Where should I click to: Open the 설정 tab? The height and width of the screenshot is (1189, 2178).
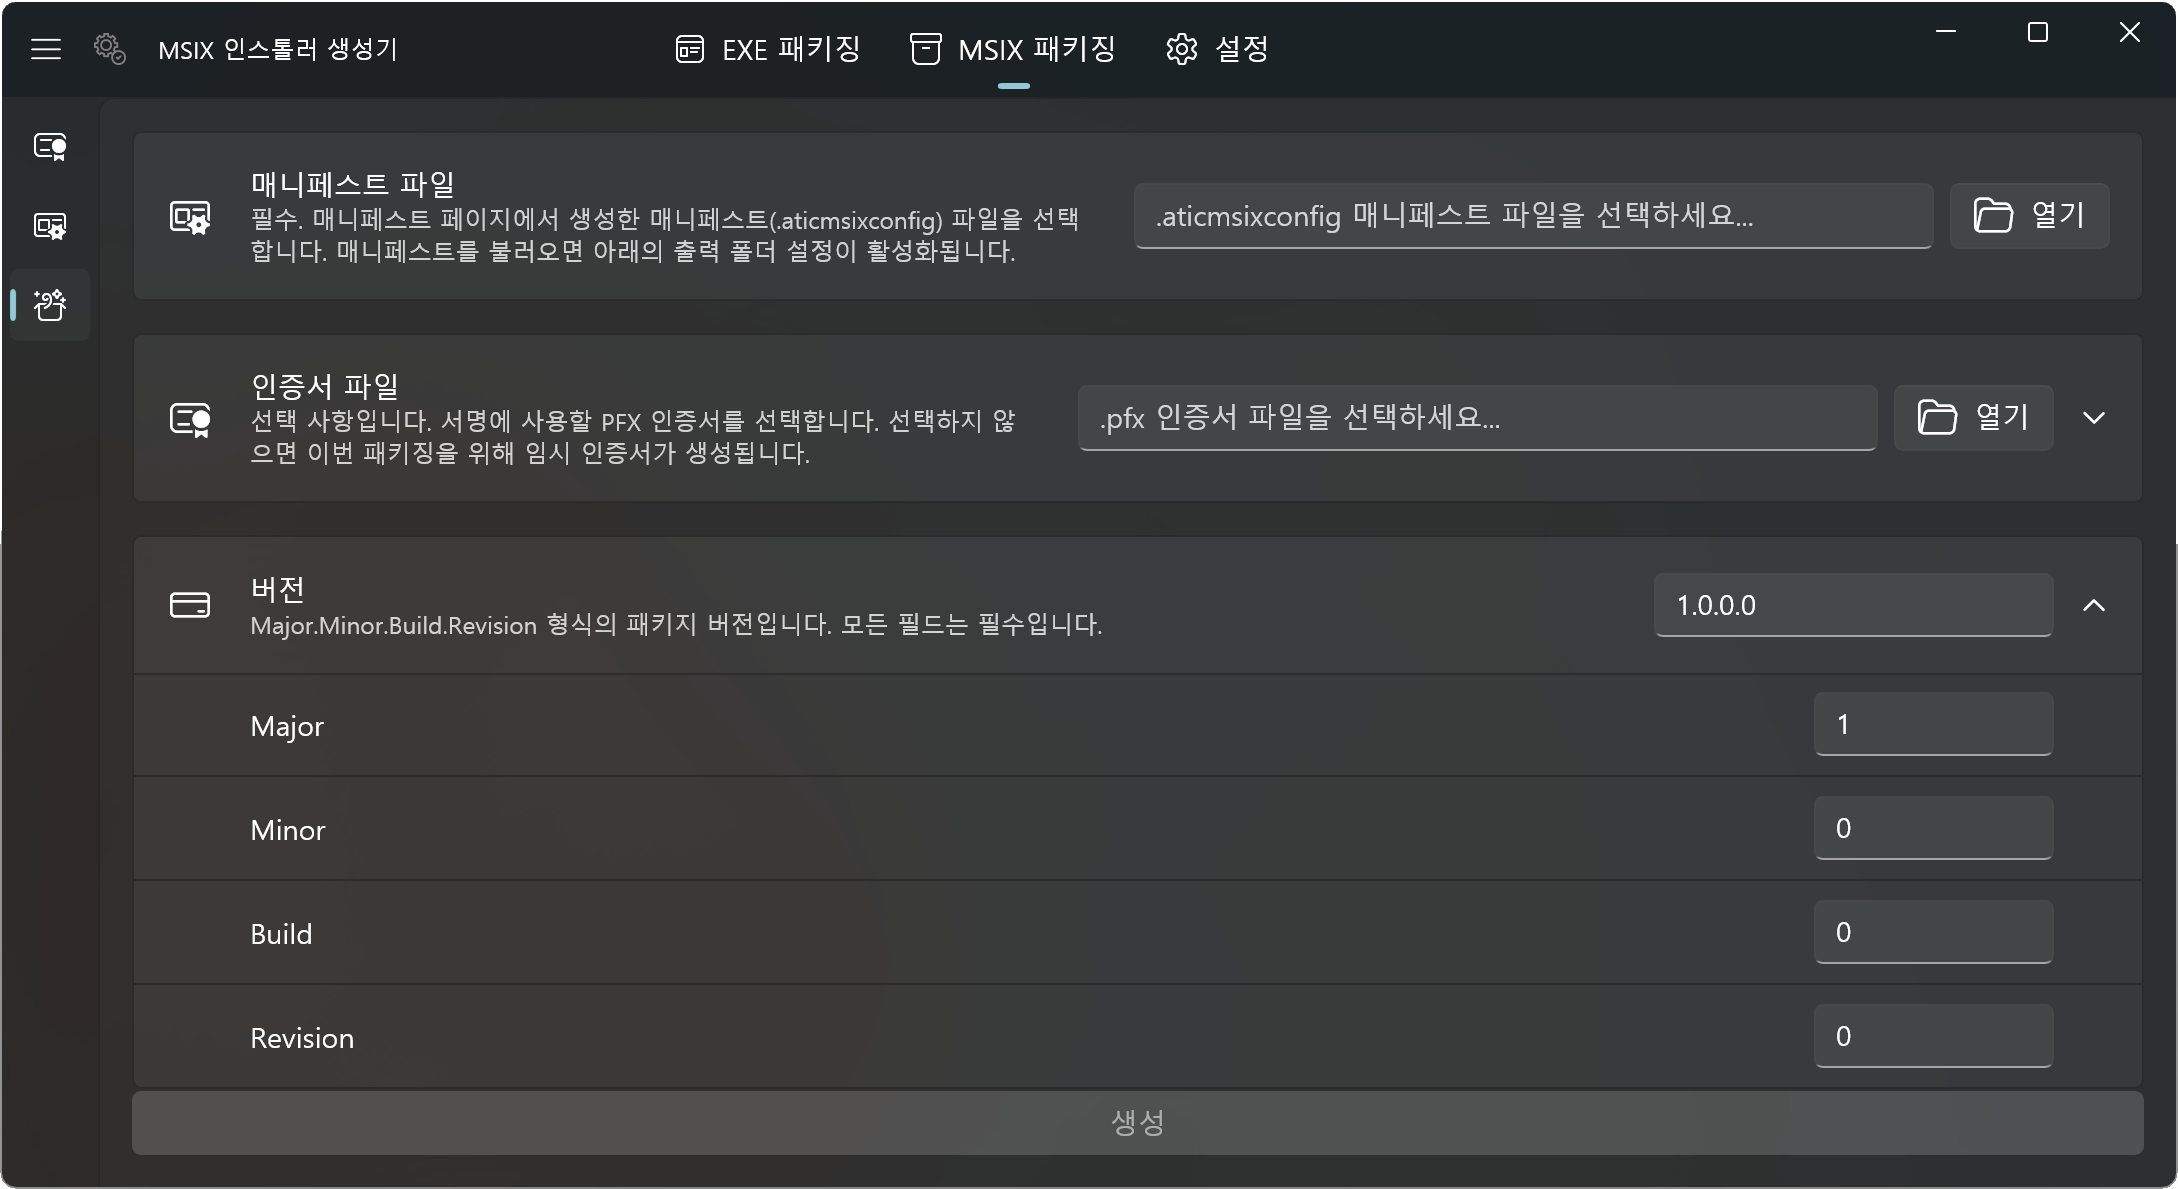[1217, 49]
